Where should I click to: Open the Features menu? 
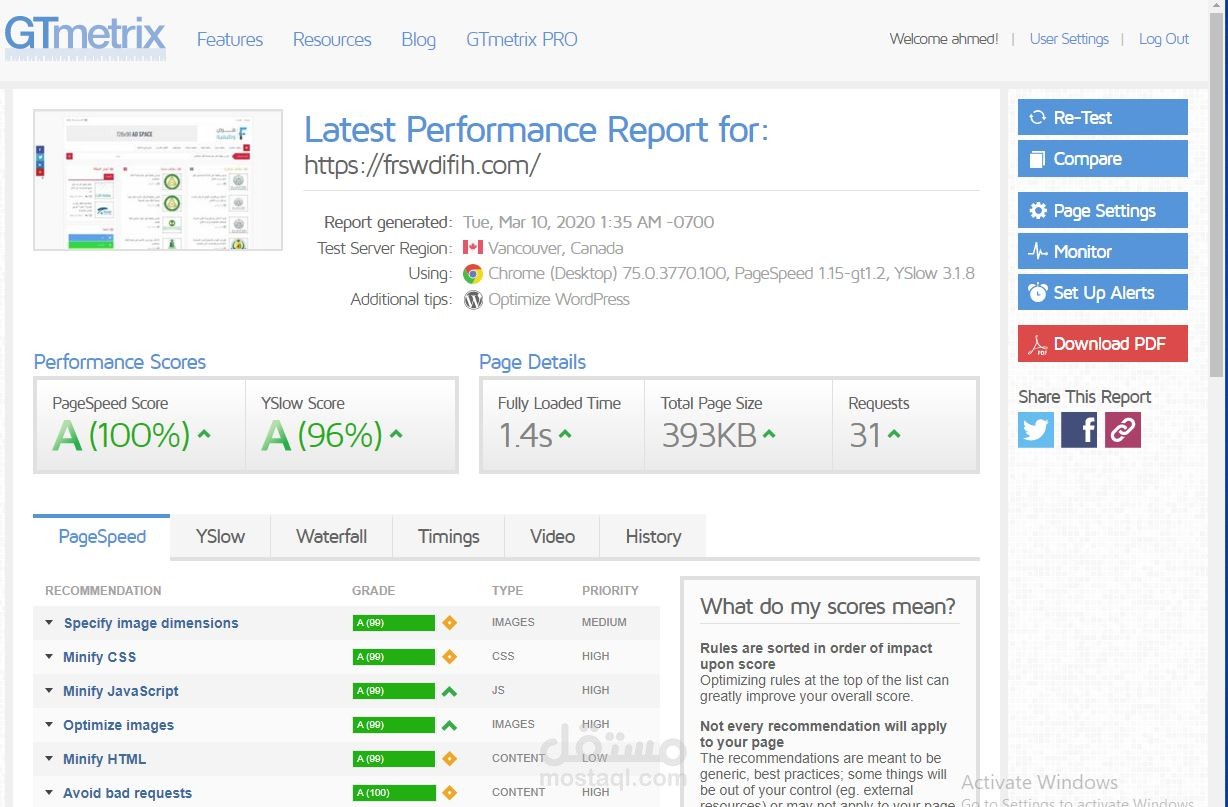pos(230,39)
